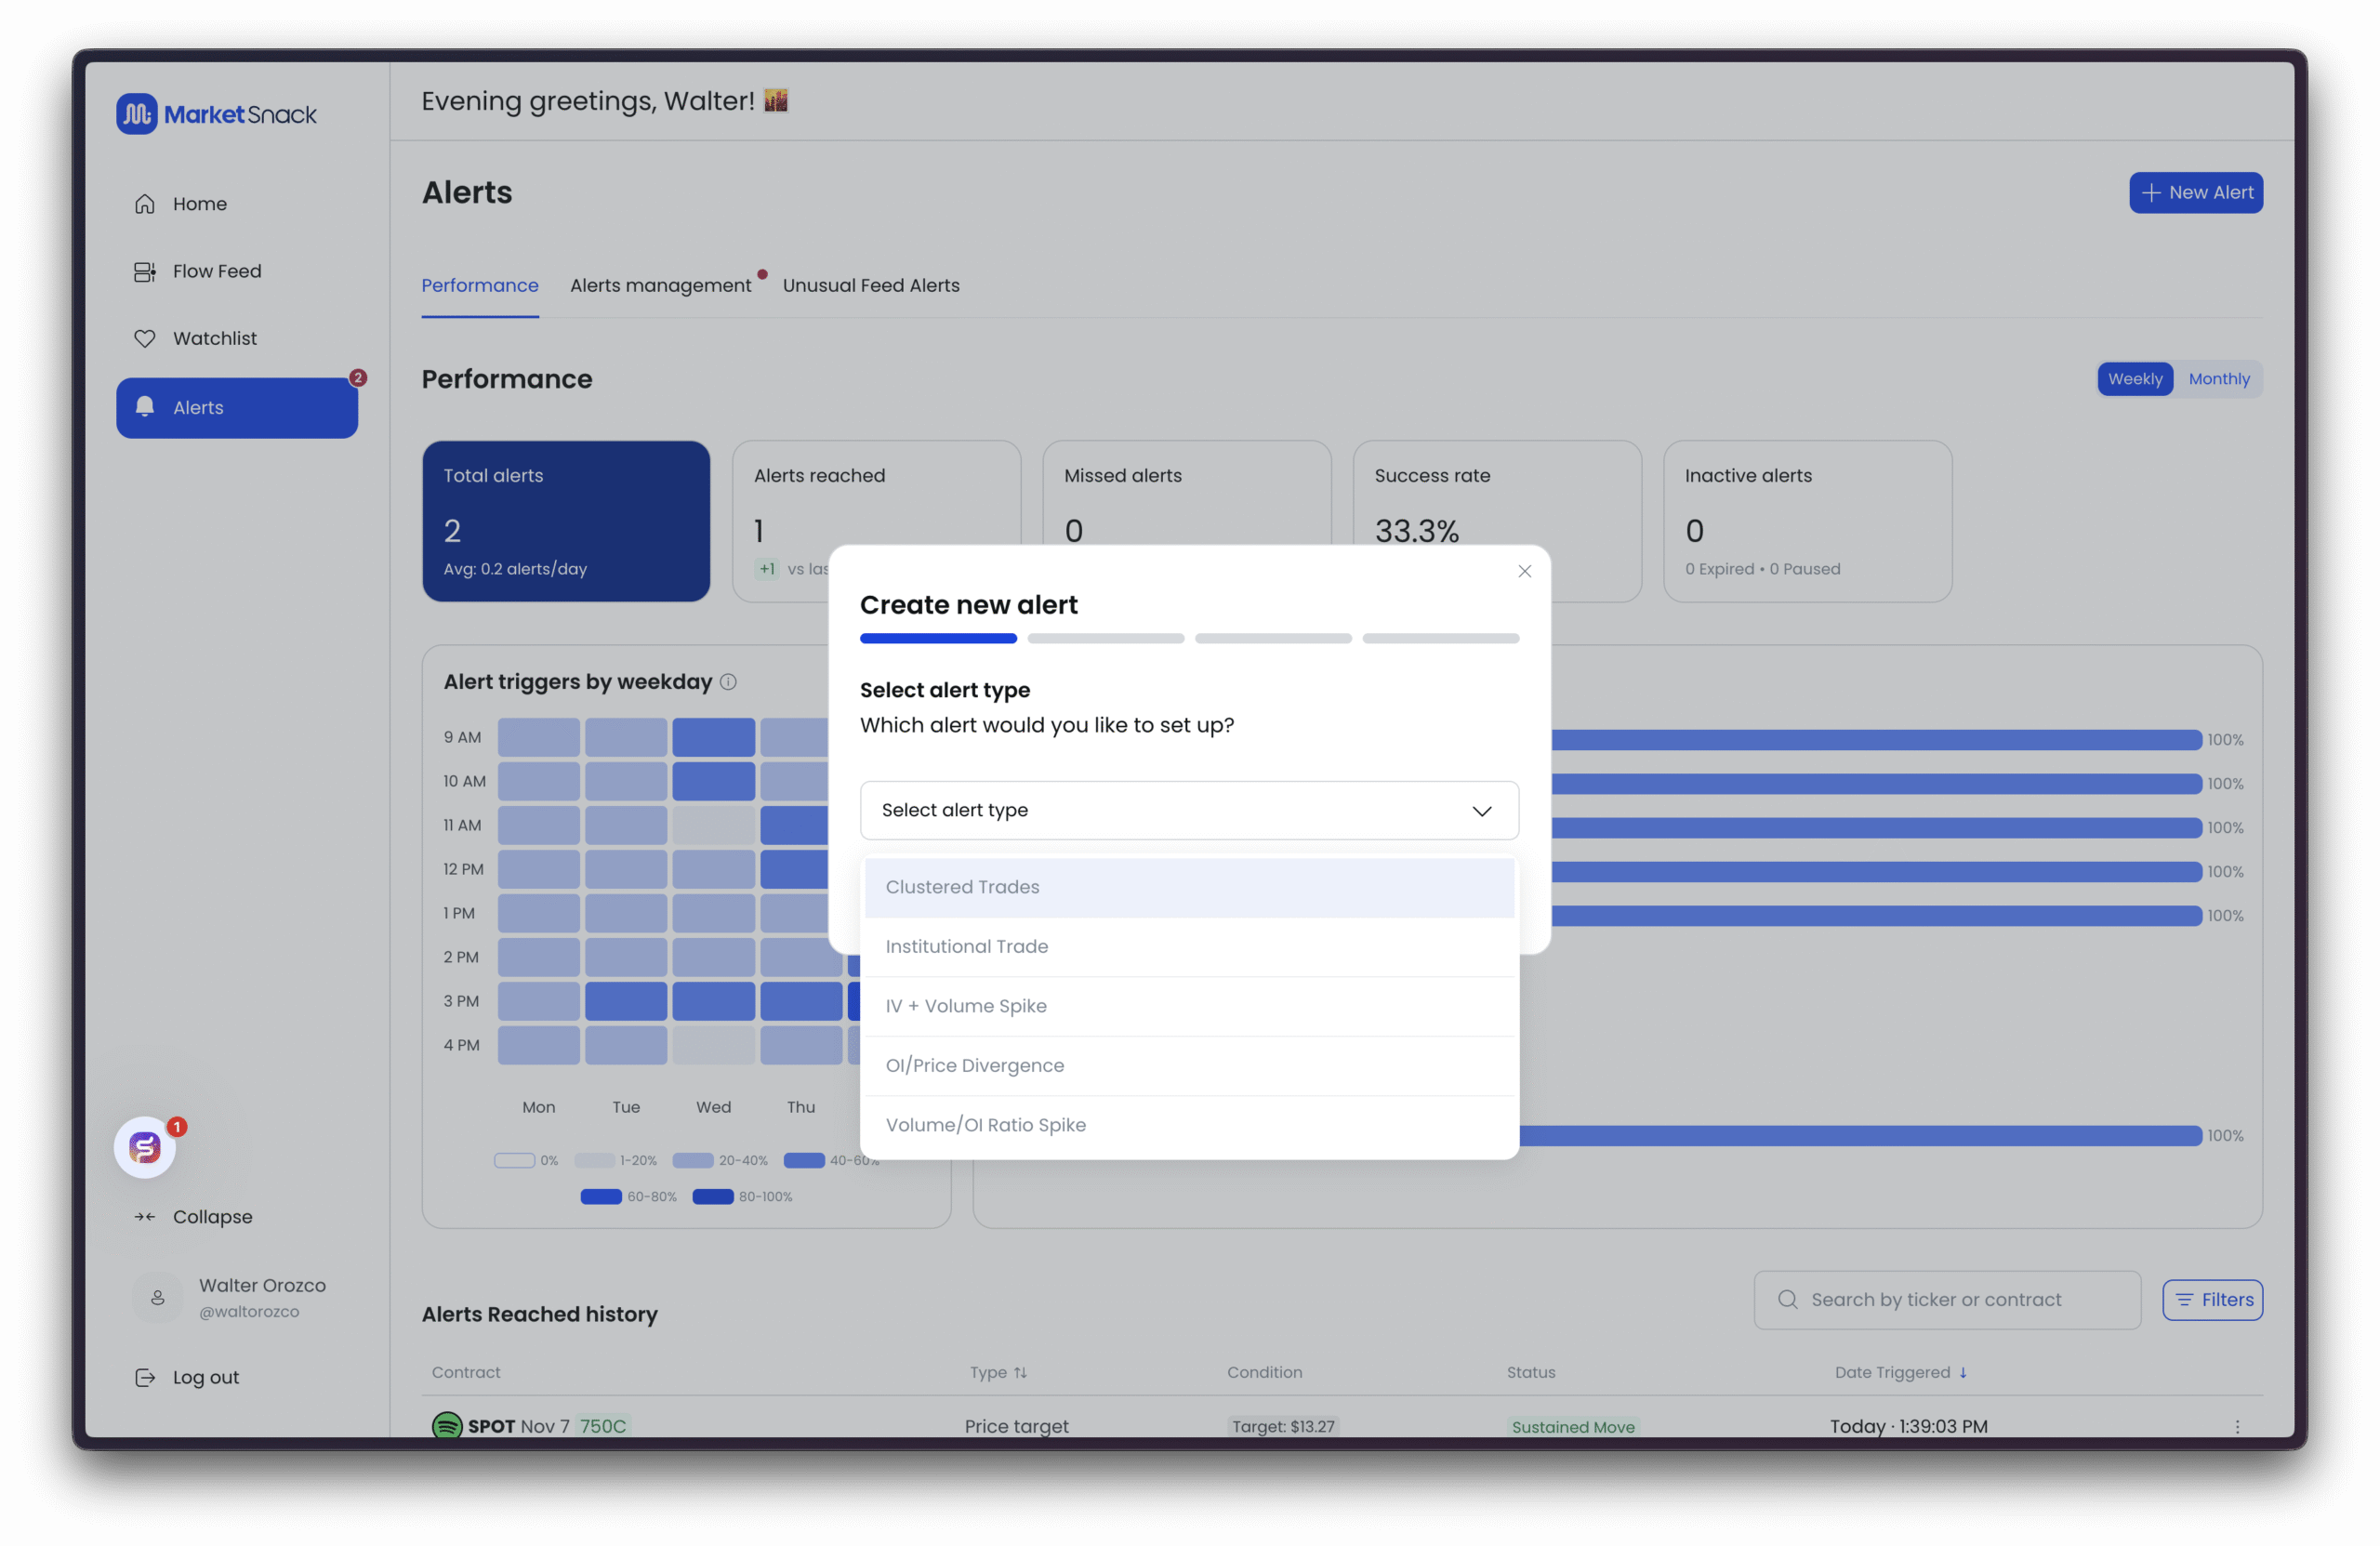Click the Log out icon
Image resolution: width=2380 pixels, height=1546 pixels.
pos(145,1377)
